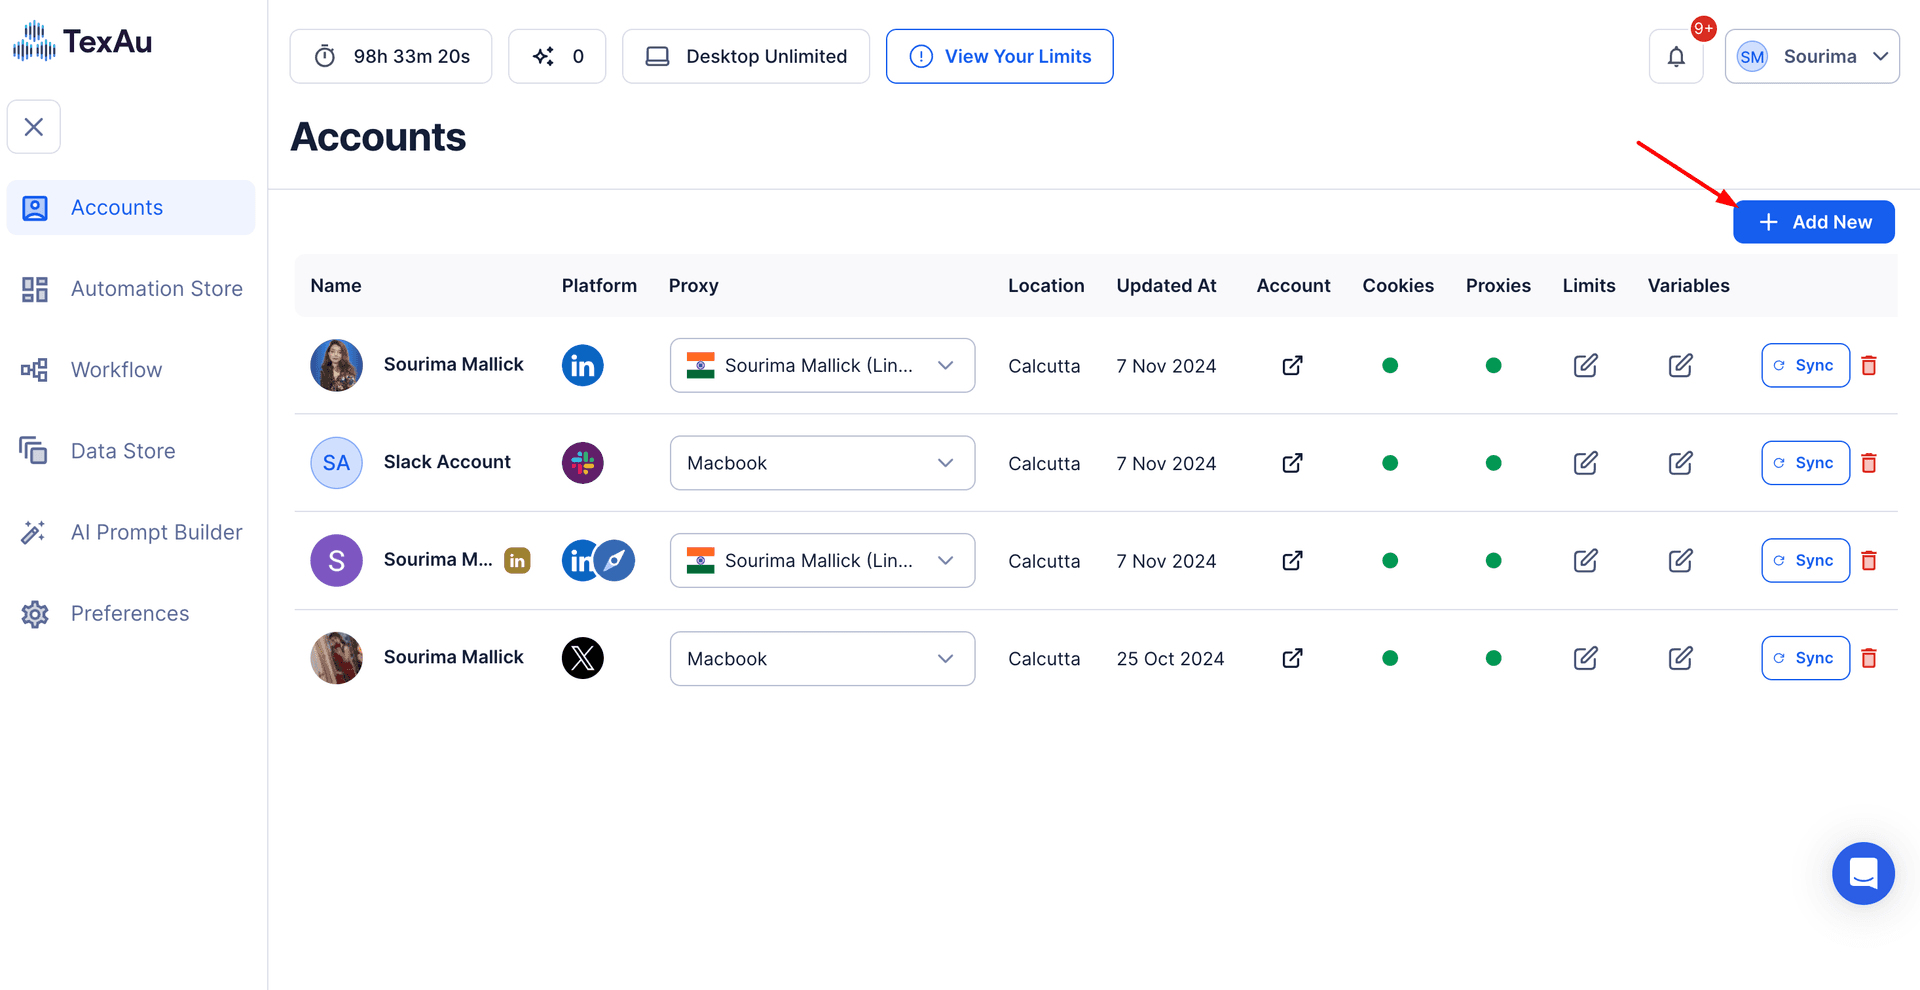
Task: Expand the Macbook proxy dropdown for Slack Account
Action: (x=822, y=463)
